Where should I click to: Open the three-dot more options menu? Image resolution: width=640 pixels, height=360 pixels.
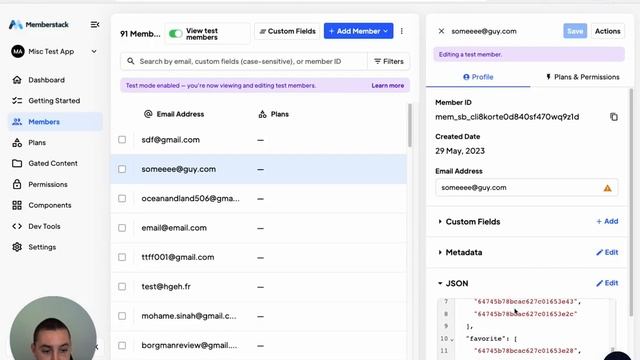pyautogui.click(x=402, y=31)
